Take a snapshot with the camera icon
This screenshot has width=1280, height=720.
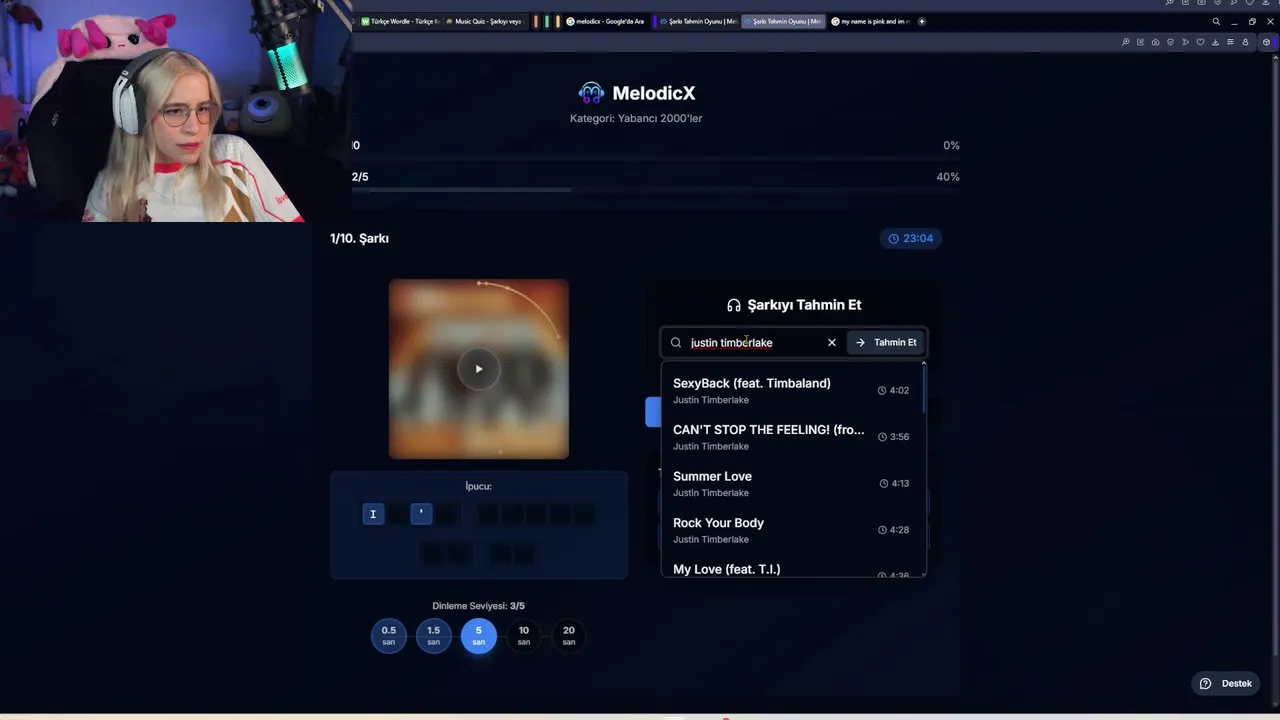(1155, 42)
